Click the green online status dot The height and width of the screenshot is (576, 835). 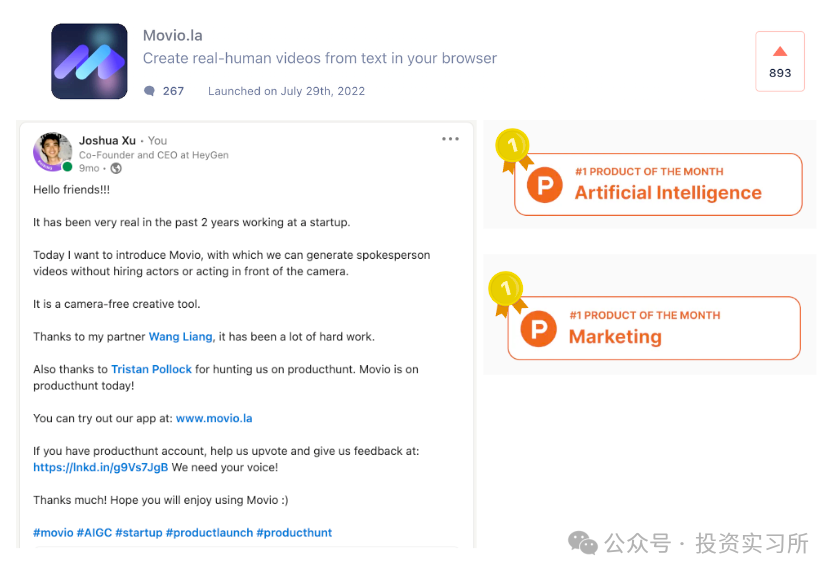coord(68,167)
